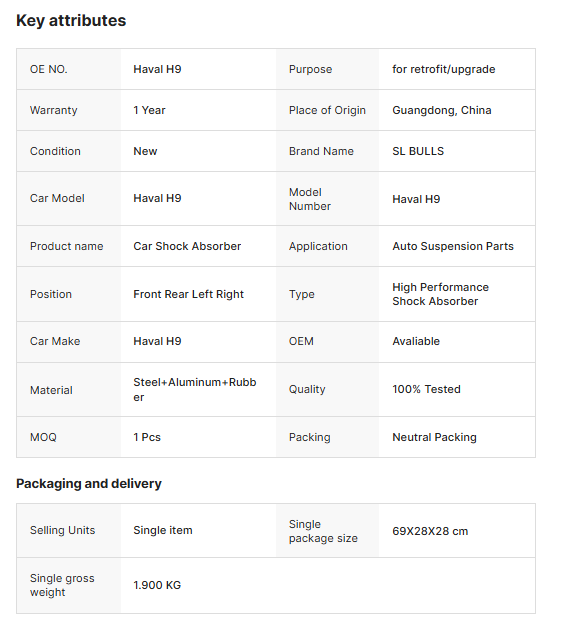564x632 pixels.
Task: Select the Auto Suspension Parts application value
Action: click(453, 246)
